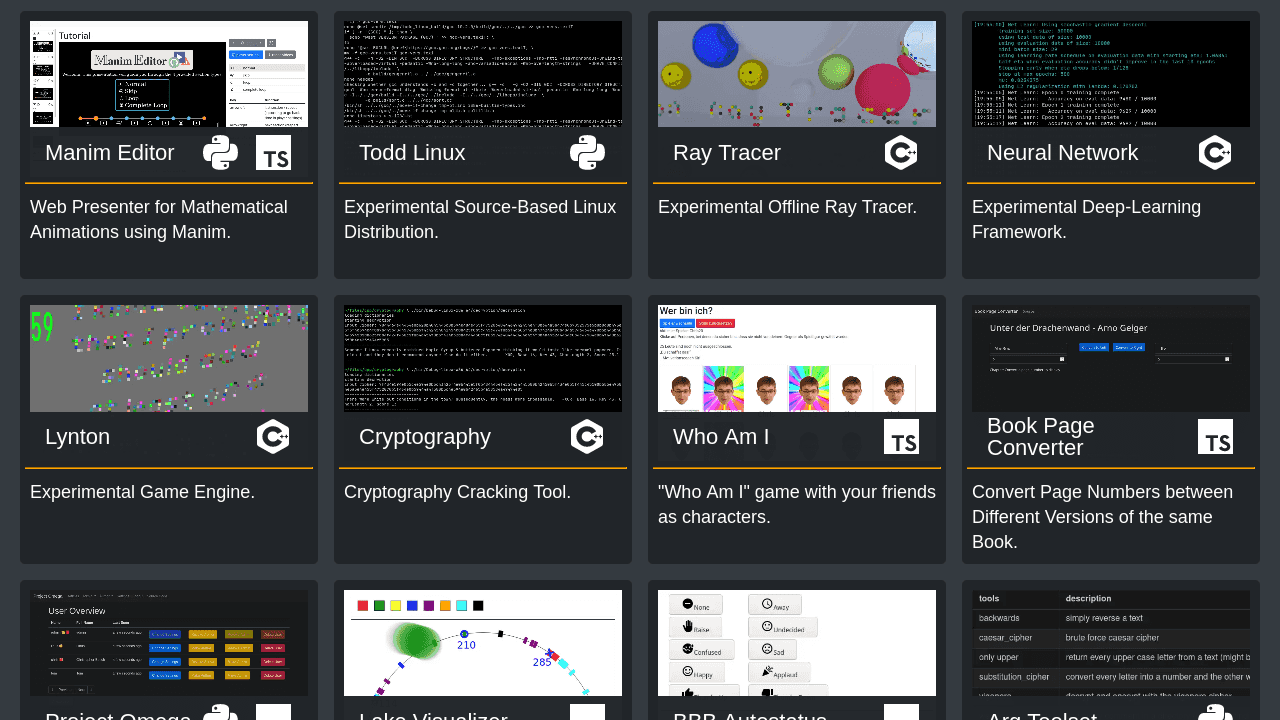1280x720 pixels.
Task: Click 'Experimental Game Engine.' description
Action: point(143,492)
